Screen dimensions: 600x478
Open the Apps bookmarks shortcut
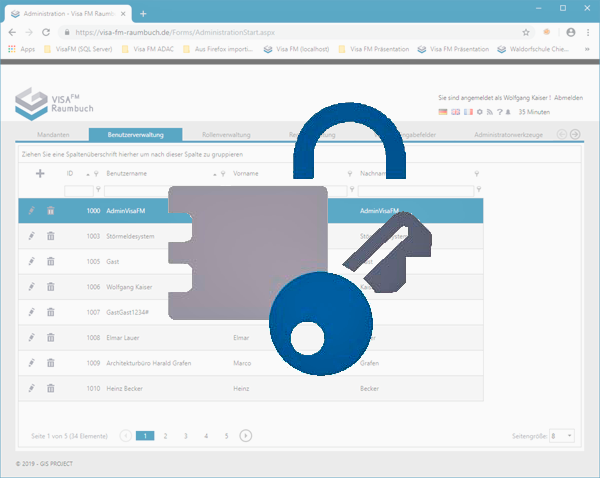point(22,49)
